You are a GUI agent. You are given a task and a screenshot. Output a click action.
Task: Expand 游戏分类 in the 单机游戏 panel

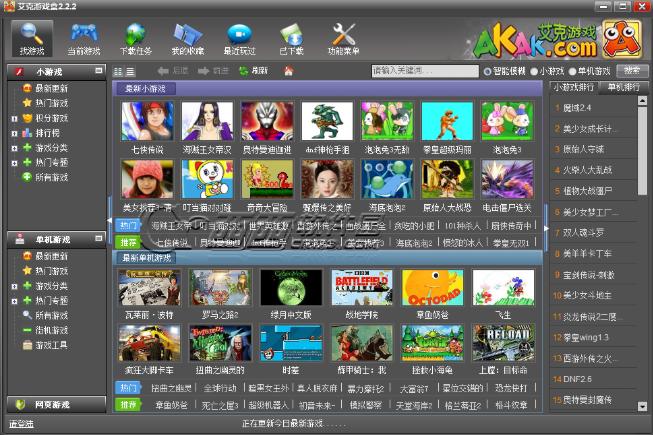15,286
